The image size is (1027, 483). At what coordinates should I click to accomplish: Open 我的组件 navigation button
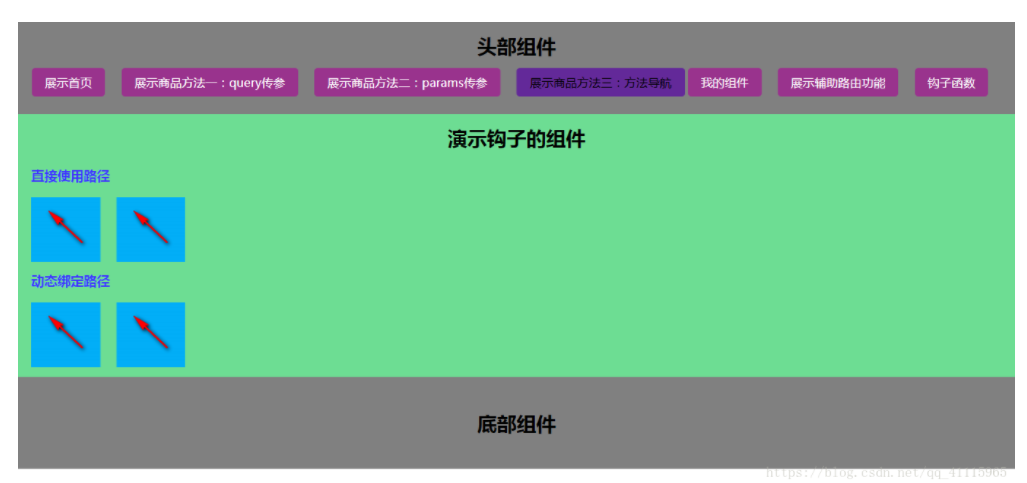(724, 83)
